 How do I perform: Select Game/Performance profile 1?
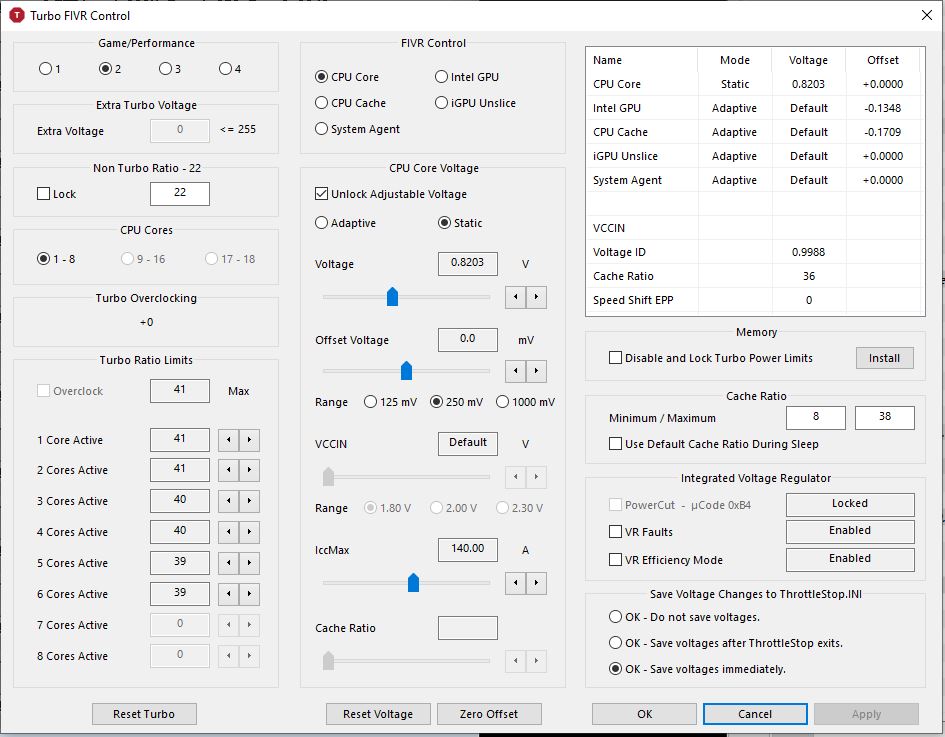(x=49, y=69)
